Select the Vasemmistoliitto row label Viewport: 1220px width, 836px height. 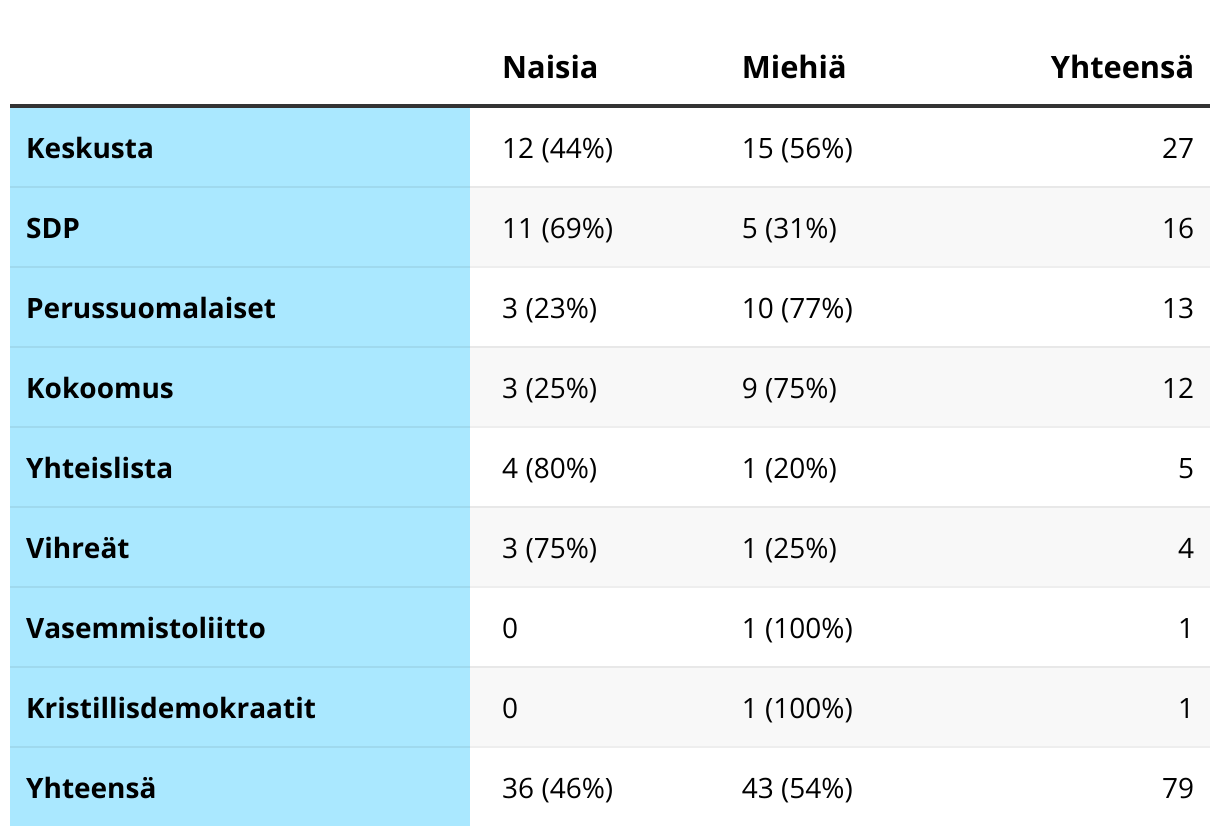pos(146,628)
